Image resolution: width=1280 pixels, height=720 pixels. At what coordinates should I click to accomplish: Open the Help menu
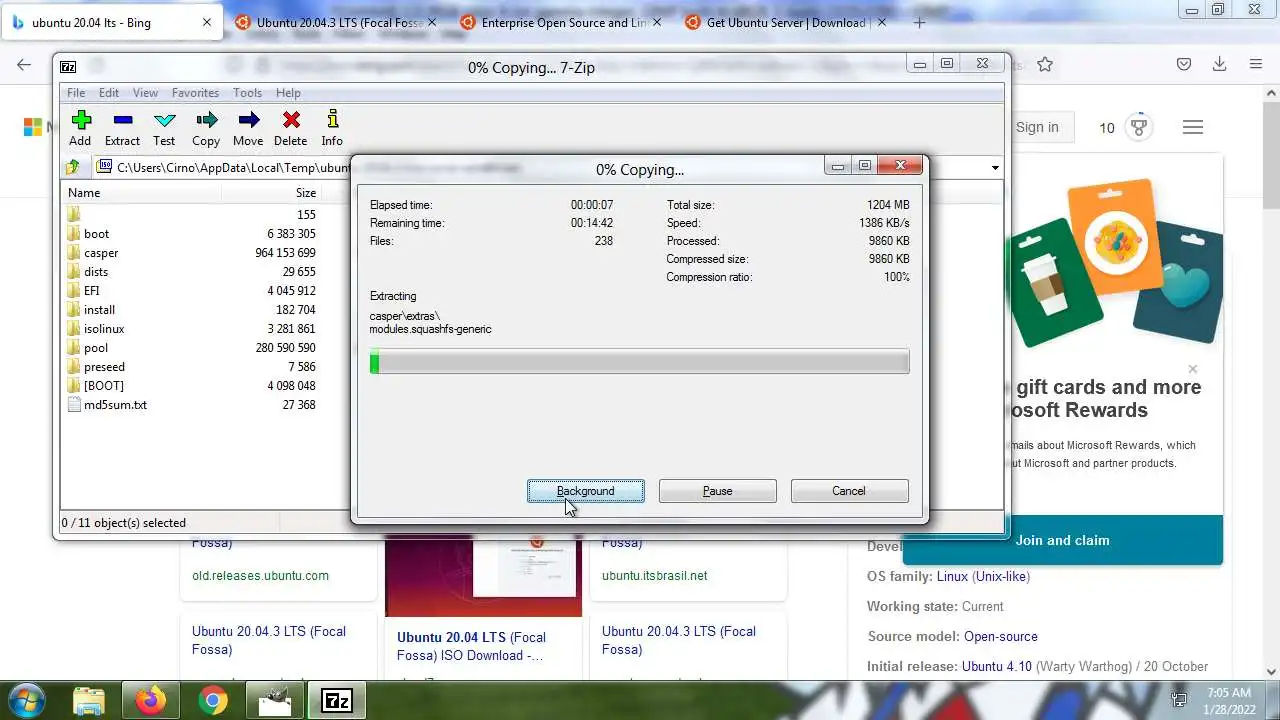(288, 92)
